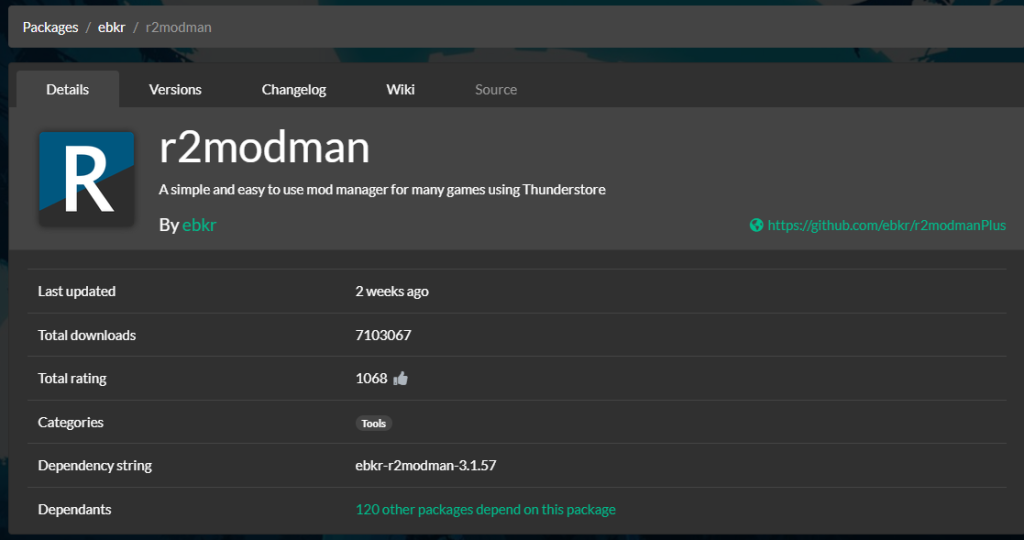Click the Packages breadcrumb link
The height and width of the screenshot is (540, 1024).
[x=50, y=27]
